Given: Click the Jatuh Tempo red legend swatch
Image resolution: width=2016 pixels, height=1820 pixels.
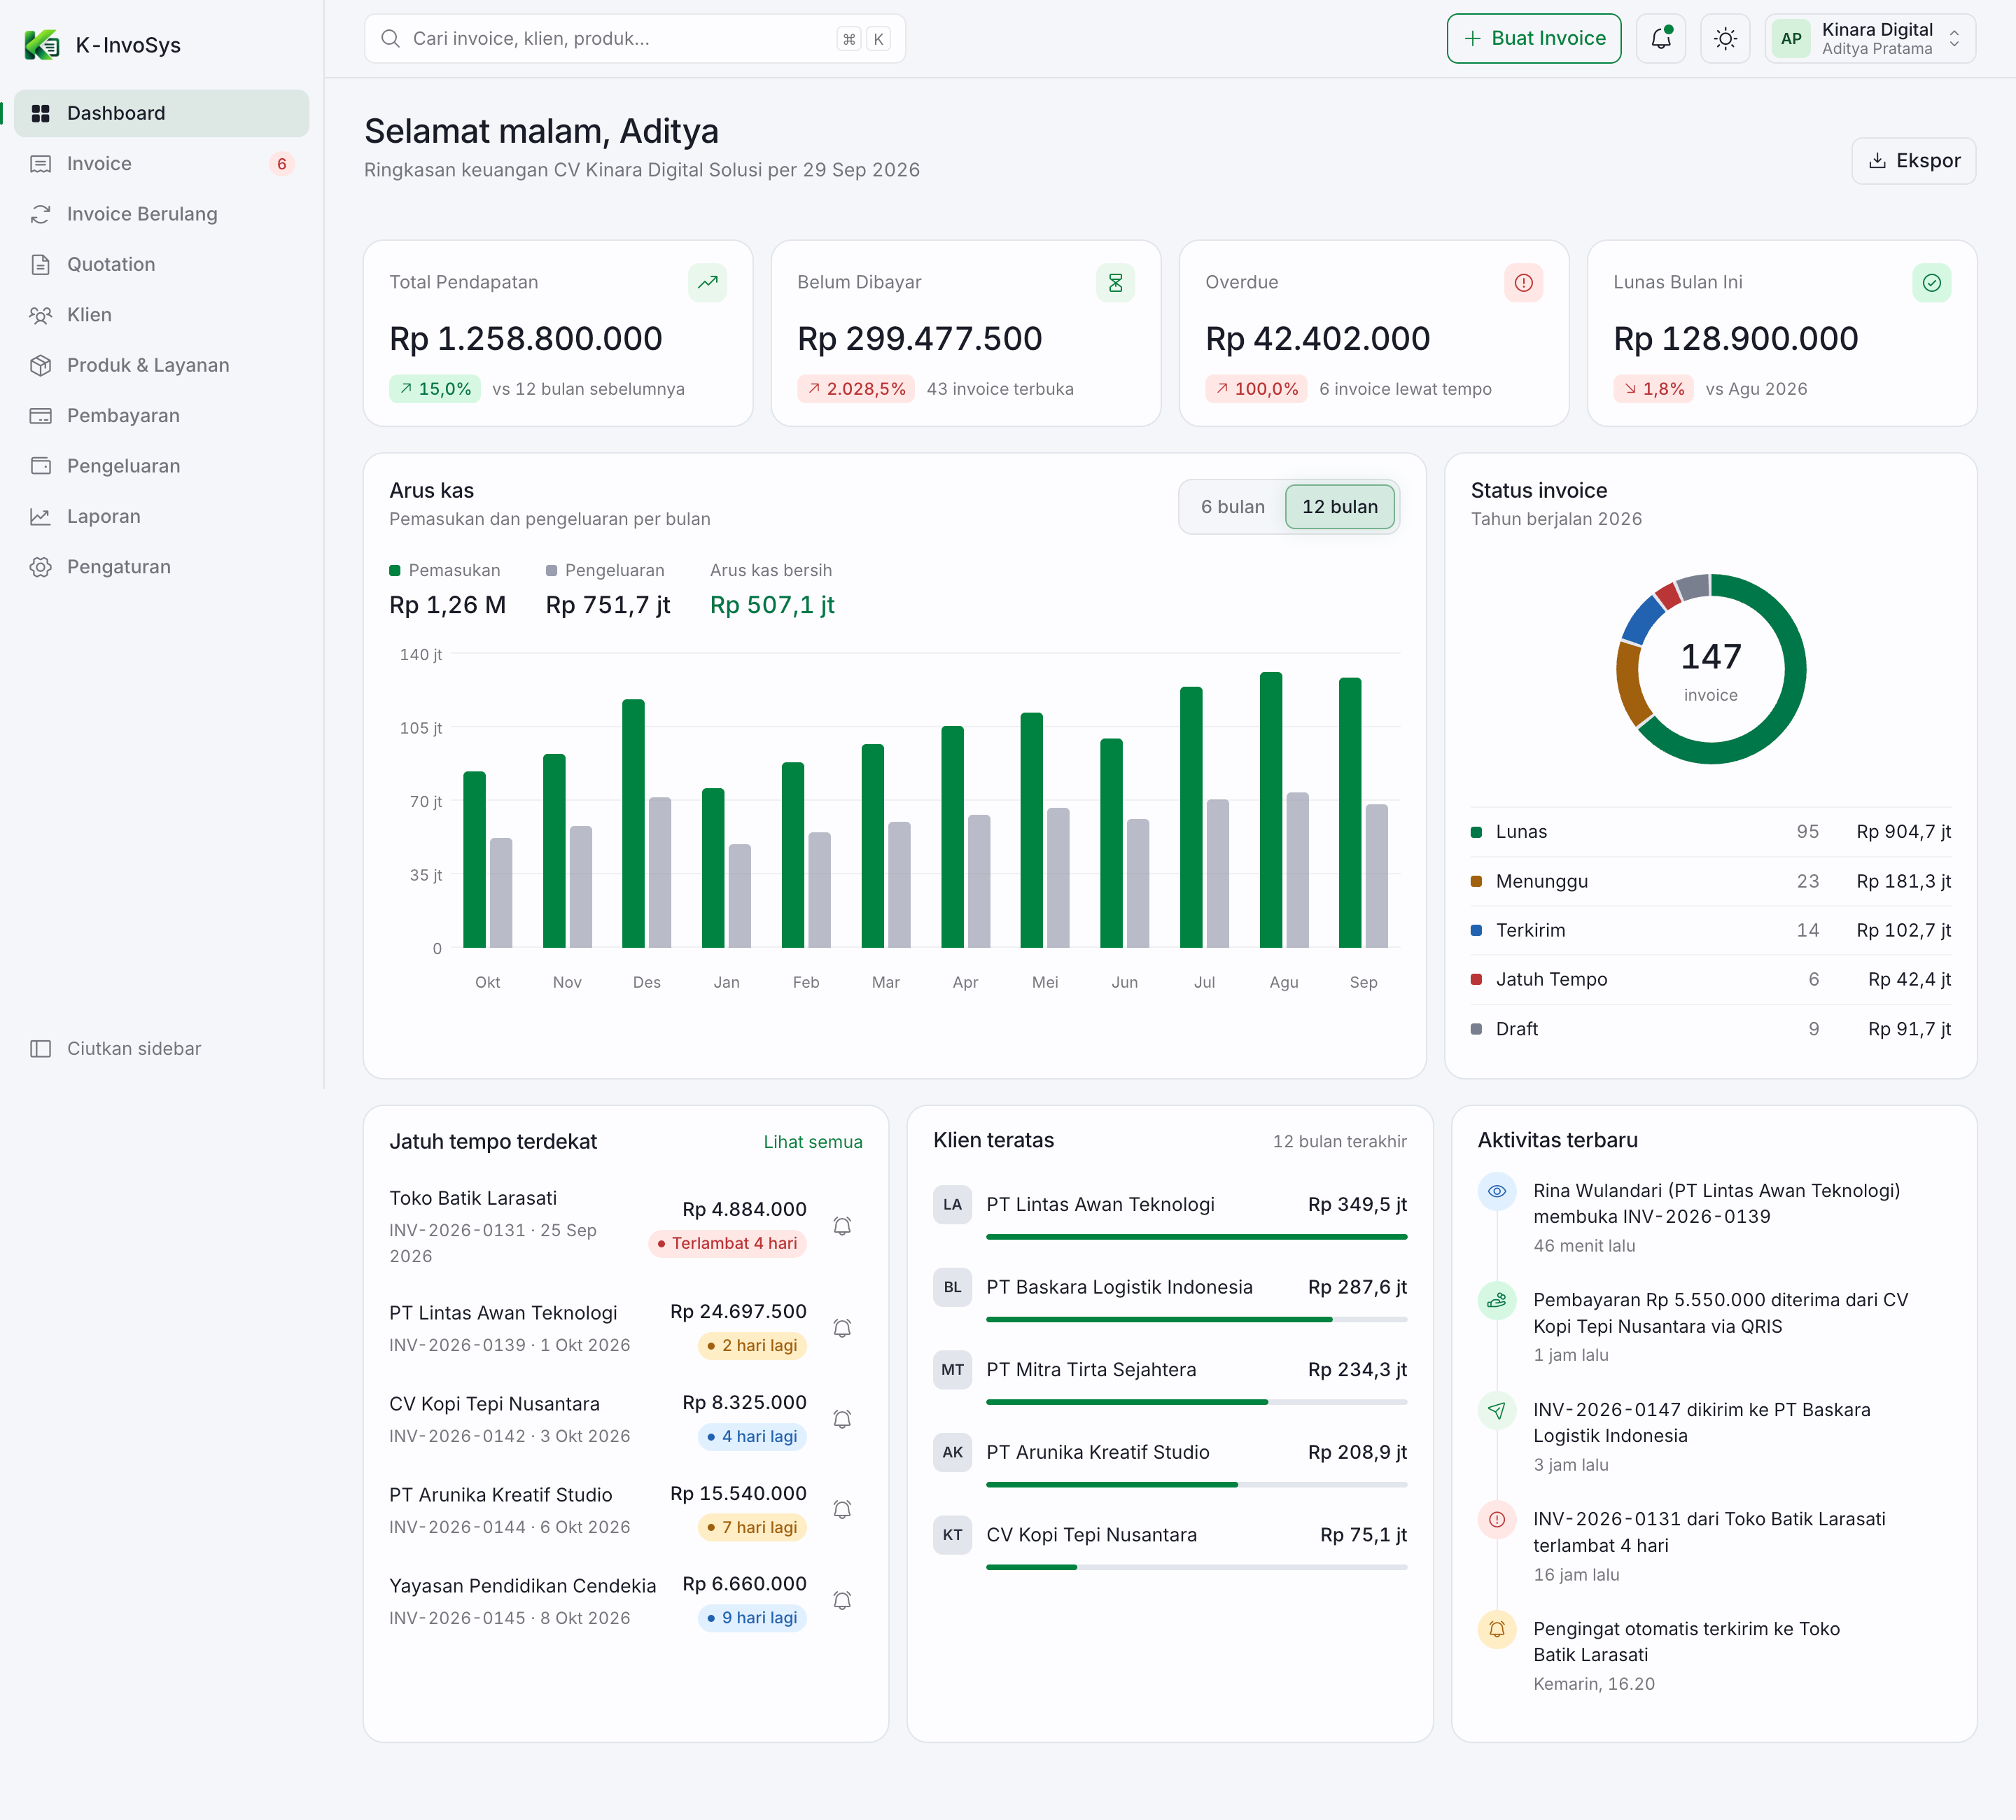Looking at the screenshot, I should click(x=1476, y=980).
